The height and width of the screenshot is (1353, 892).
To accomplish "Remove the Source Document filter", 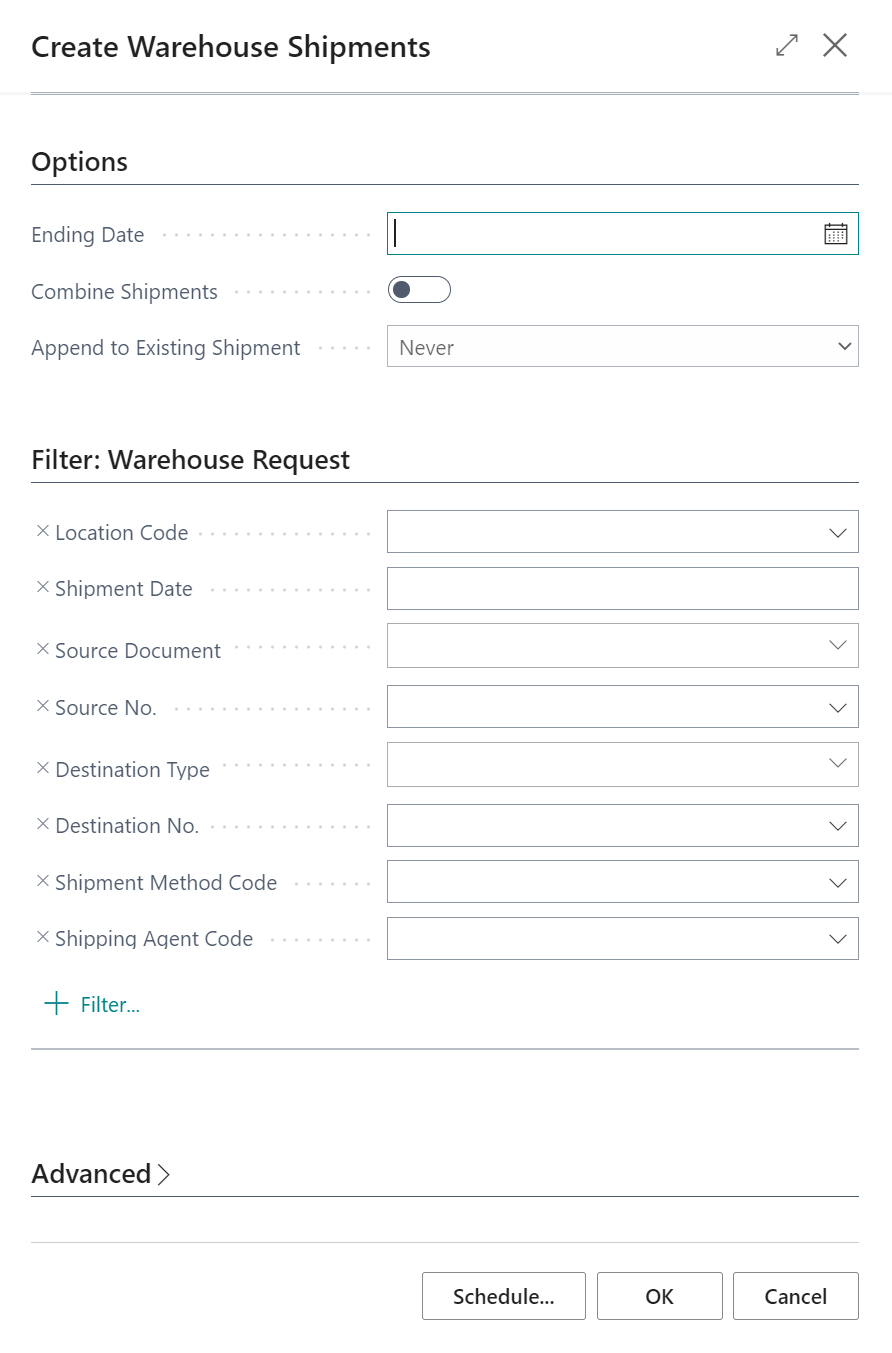I will click(x=42, y=649).
